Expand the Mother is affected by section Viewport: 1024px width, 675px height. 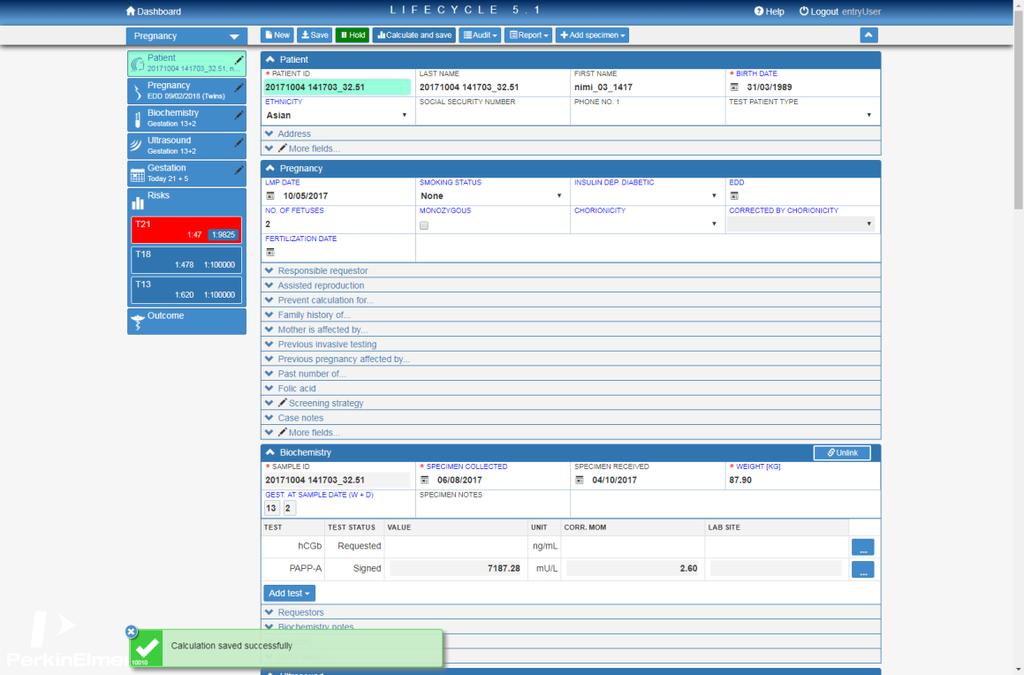pyautogui.click(x=570, y=330)
